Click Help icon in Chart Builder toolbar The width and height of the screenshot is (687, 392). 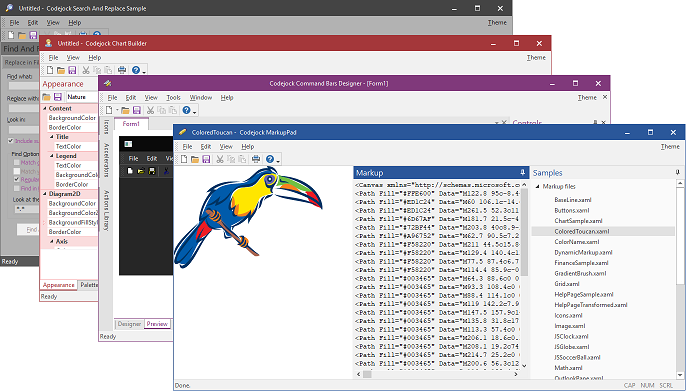pos(136,70)
